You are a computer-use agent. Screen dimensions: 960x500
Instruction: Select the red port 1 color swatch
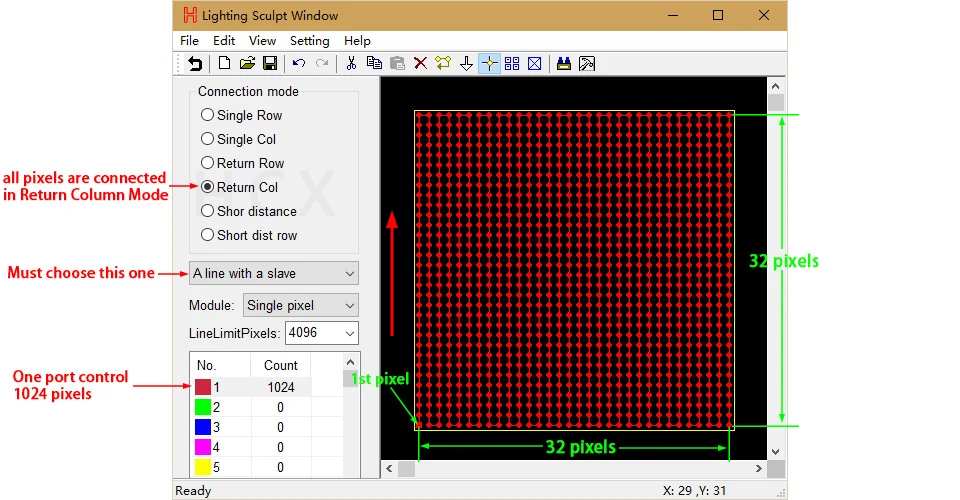(203, 387)
